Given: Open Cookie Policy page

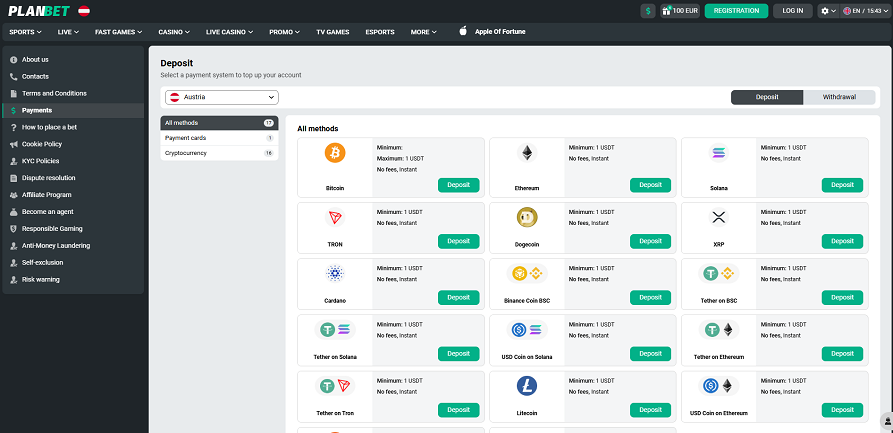Looking at the screenshot, I should tap(73, 144).
